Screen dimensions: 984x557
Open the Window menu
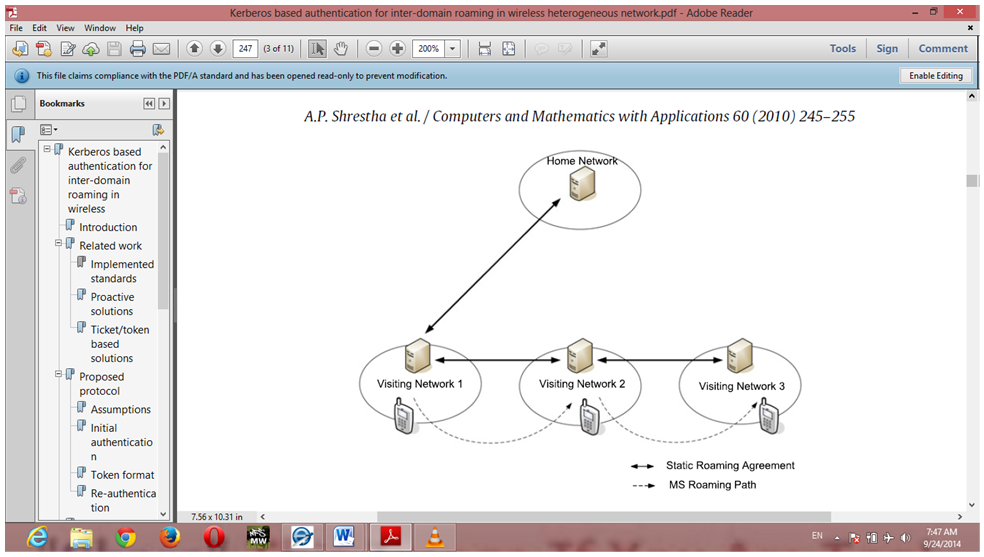[x=100, y=28]
